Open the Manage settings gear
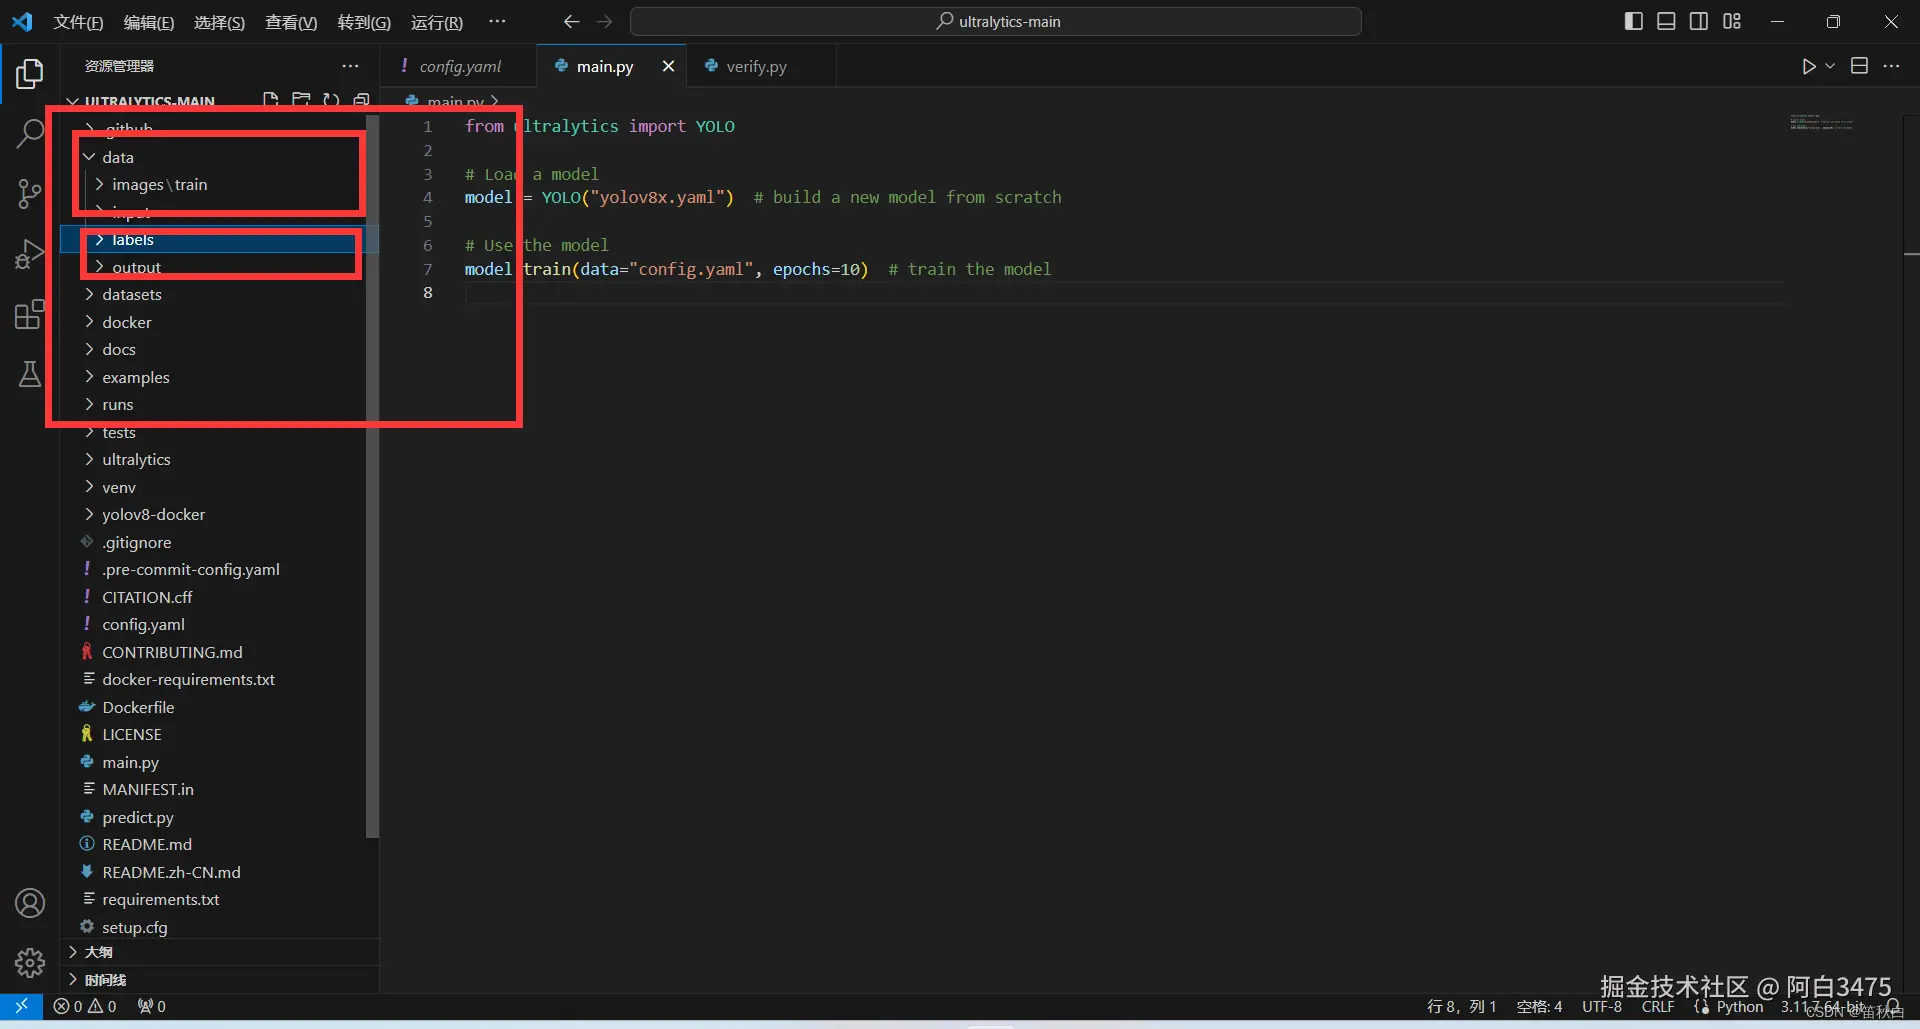This screenshot has height=1029, width=1920. (x=30, y=962)
